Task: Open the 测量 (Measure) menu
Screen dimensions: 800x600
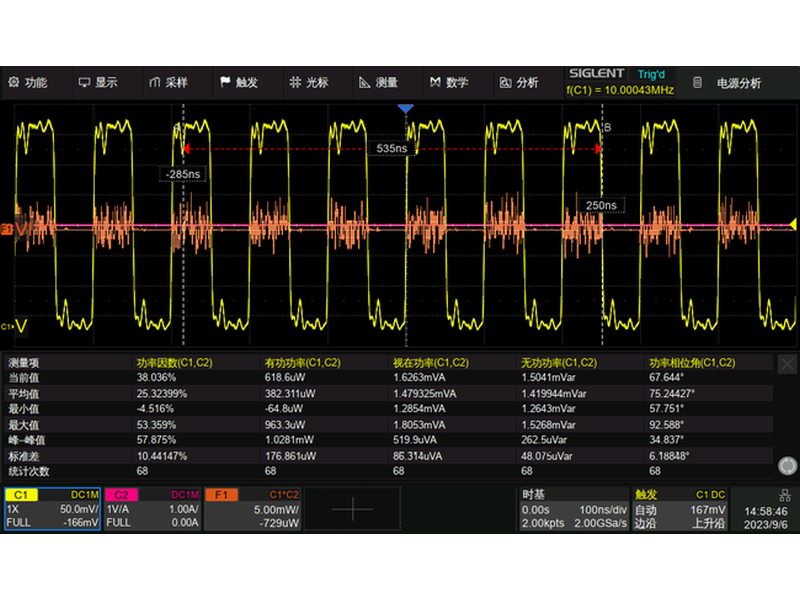Action: pyautogui.click(x=378, y=82)
